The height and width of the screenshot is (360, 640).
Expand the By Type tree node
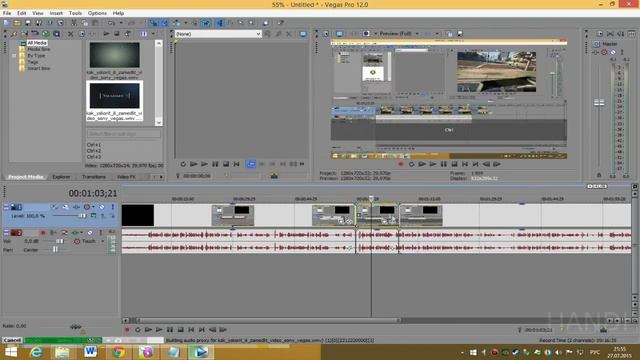coord(14,56)
